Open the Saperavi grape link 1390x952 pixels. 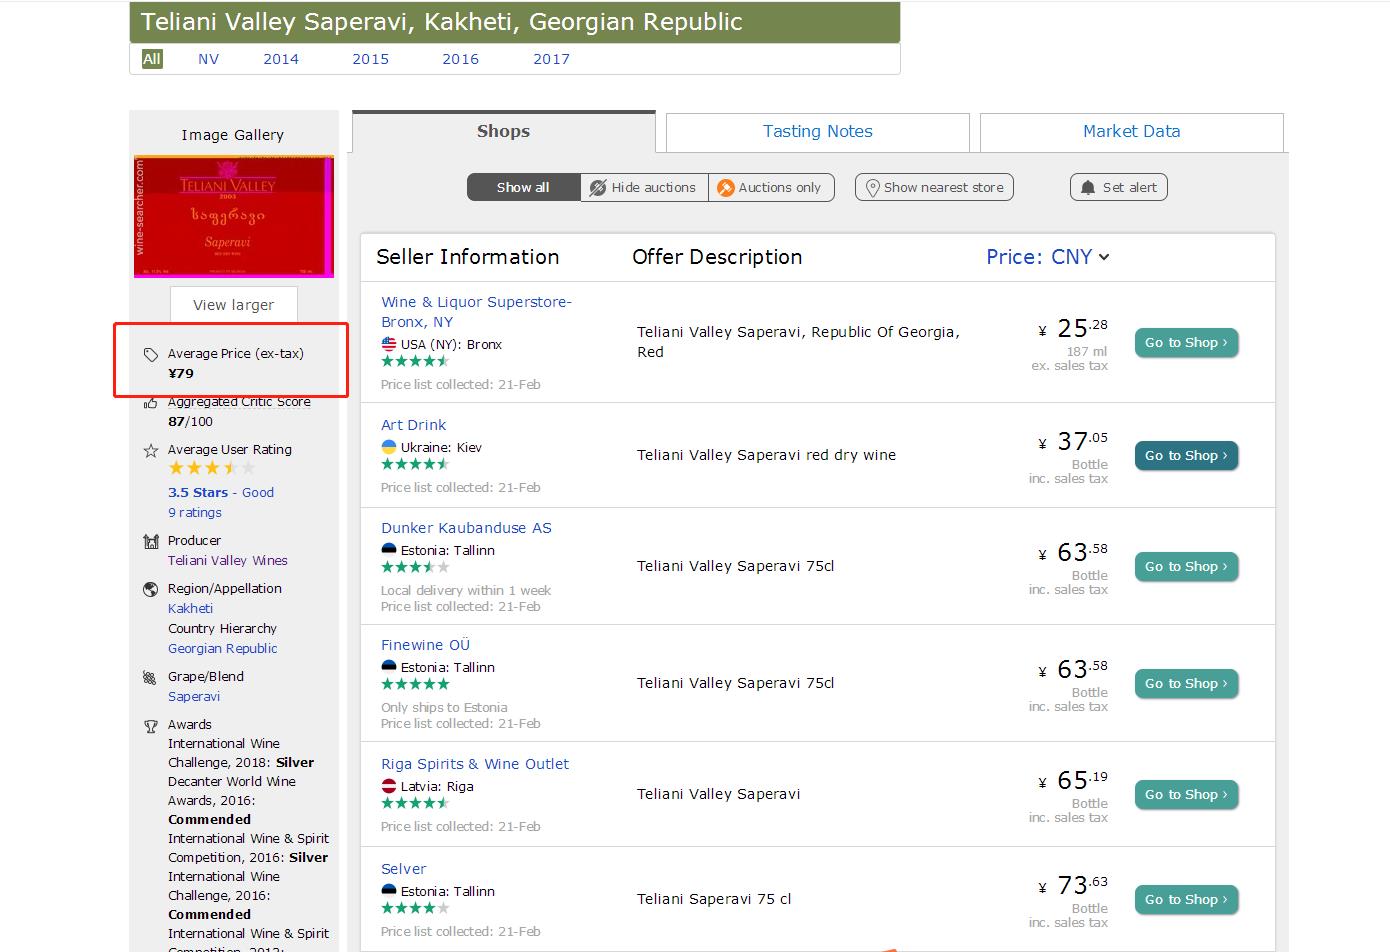coord(194,697)
